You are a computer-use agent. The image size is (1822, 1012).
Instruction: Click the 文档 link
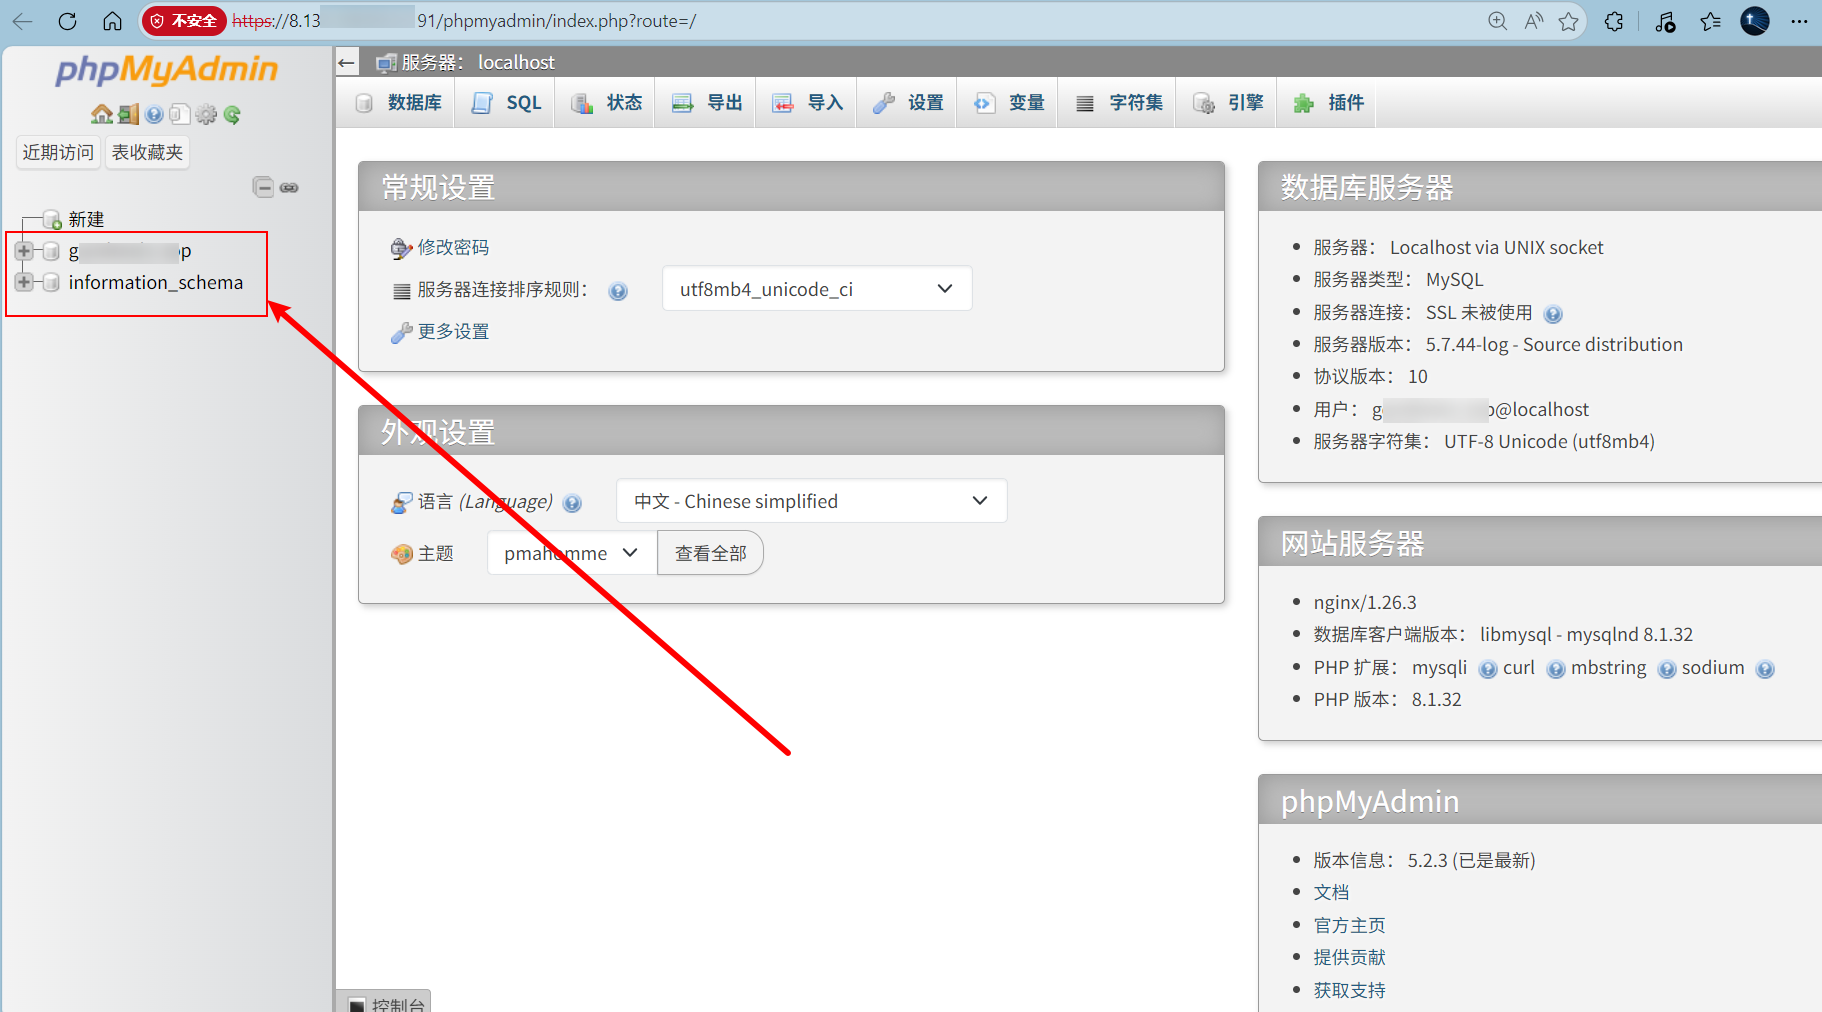(x=1331, y=892)
